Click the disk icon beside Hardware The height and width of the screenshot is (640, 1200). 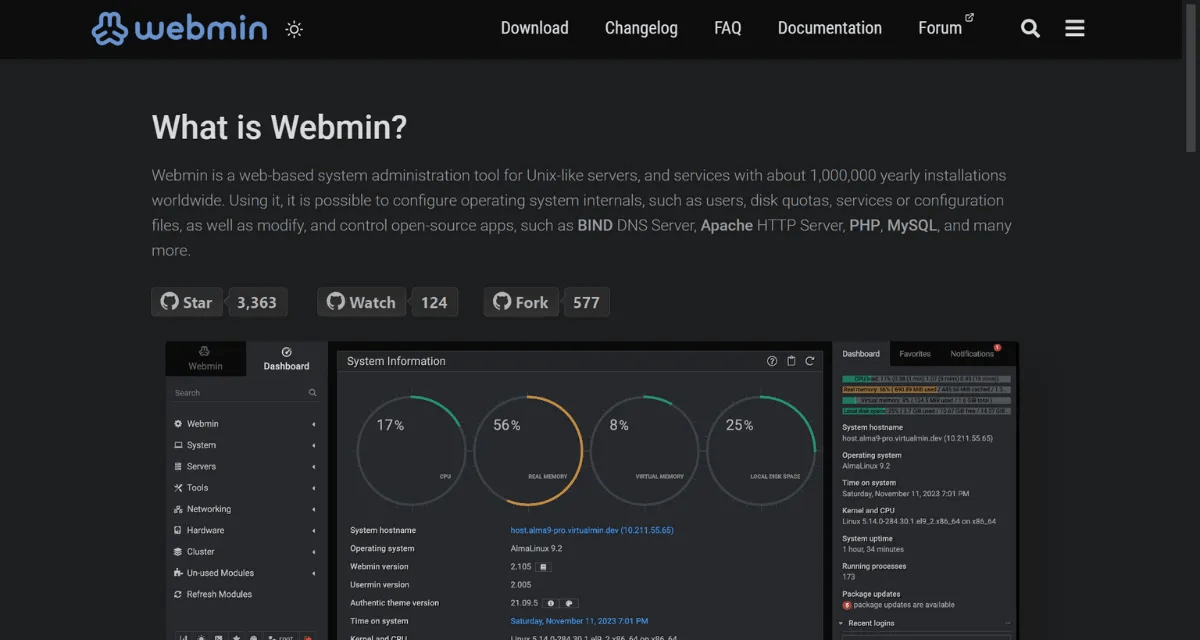point(178,531)
